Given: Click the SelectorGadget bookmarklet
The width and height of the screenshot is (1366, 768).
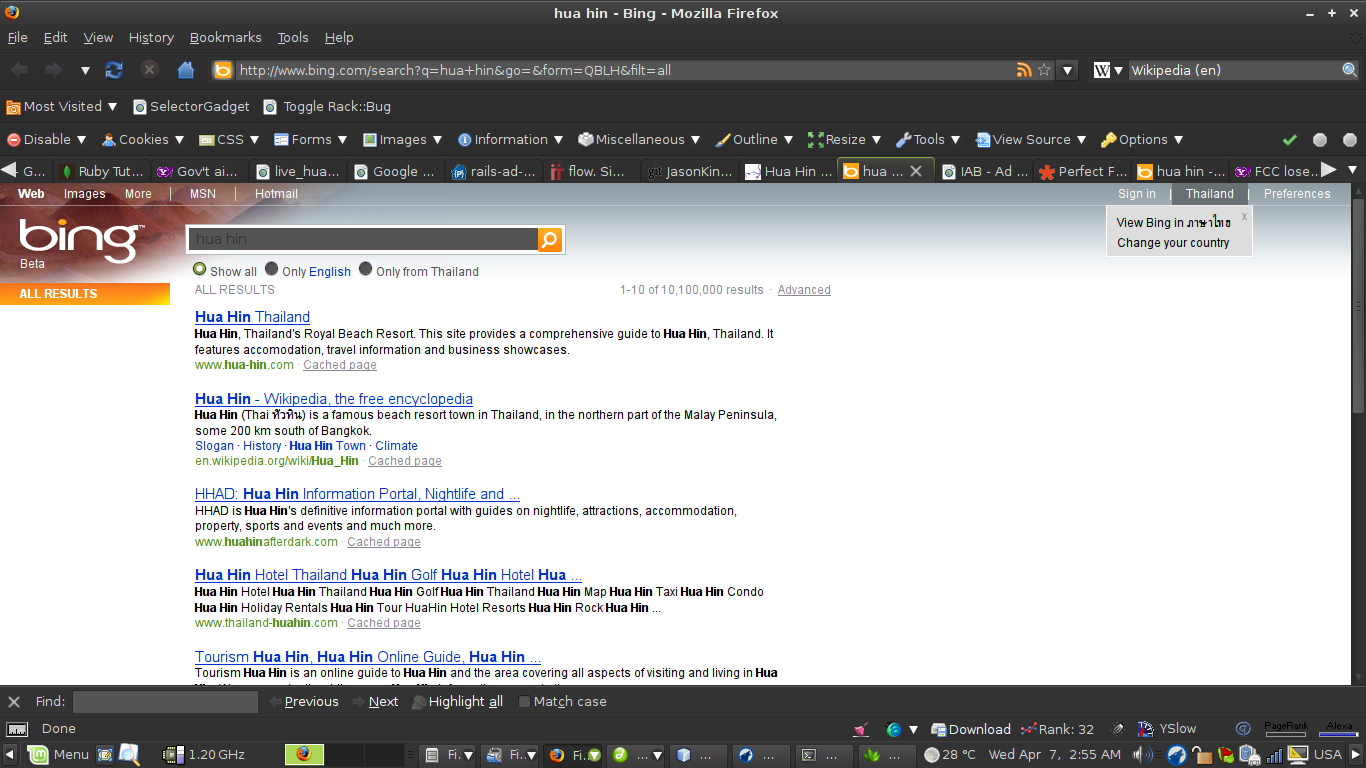Looking at the screenshot, I should point(191,106).
